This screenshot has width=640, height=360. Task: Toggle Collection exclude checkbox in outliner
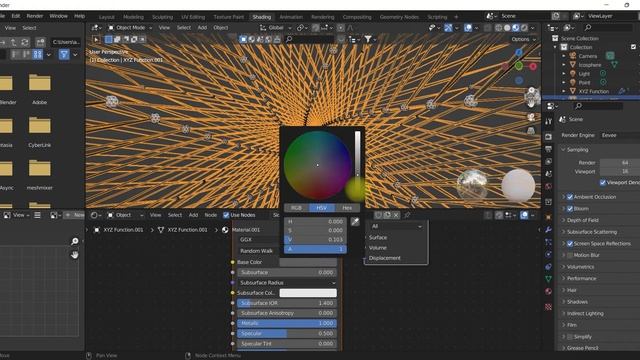[633, 47]
